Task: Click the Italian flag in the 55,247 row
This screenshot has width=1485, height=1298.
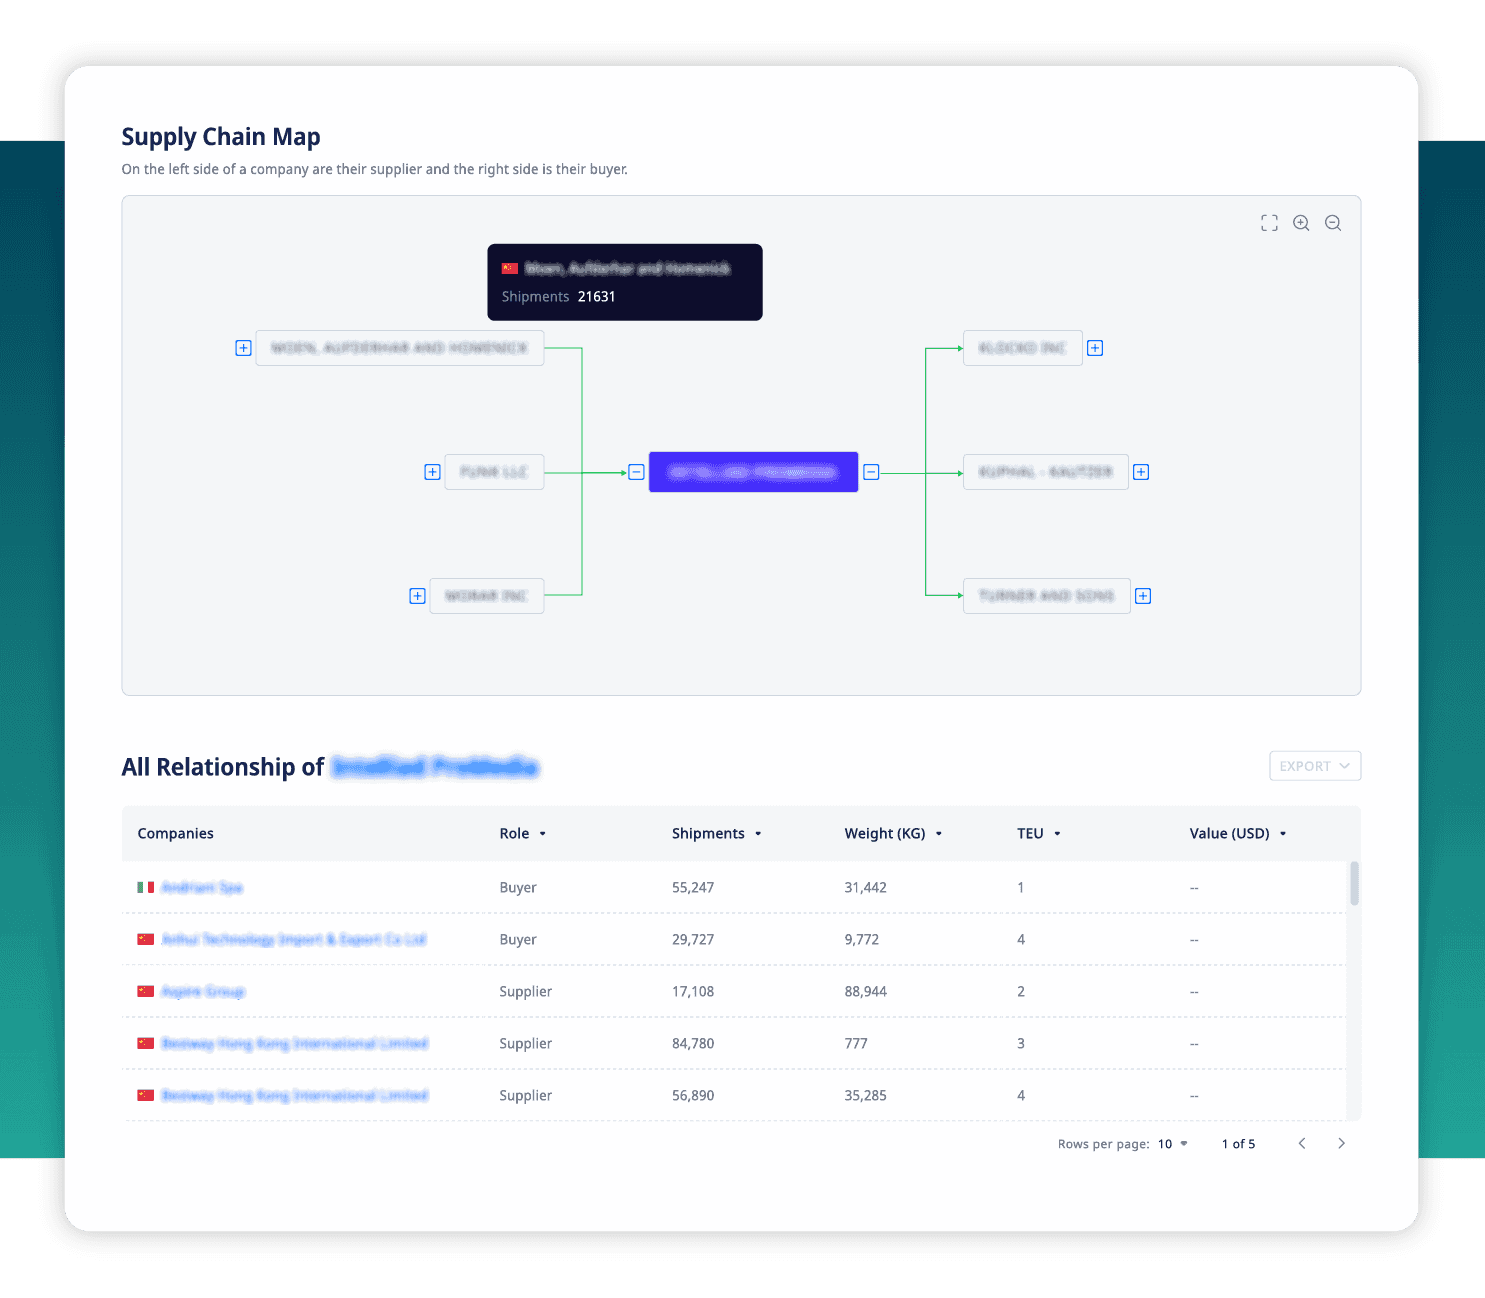Action: [145, 887]
